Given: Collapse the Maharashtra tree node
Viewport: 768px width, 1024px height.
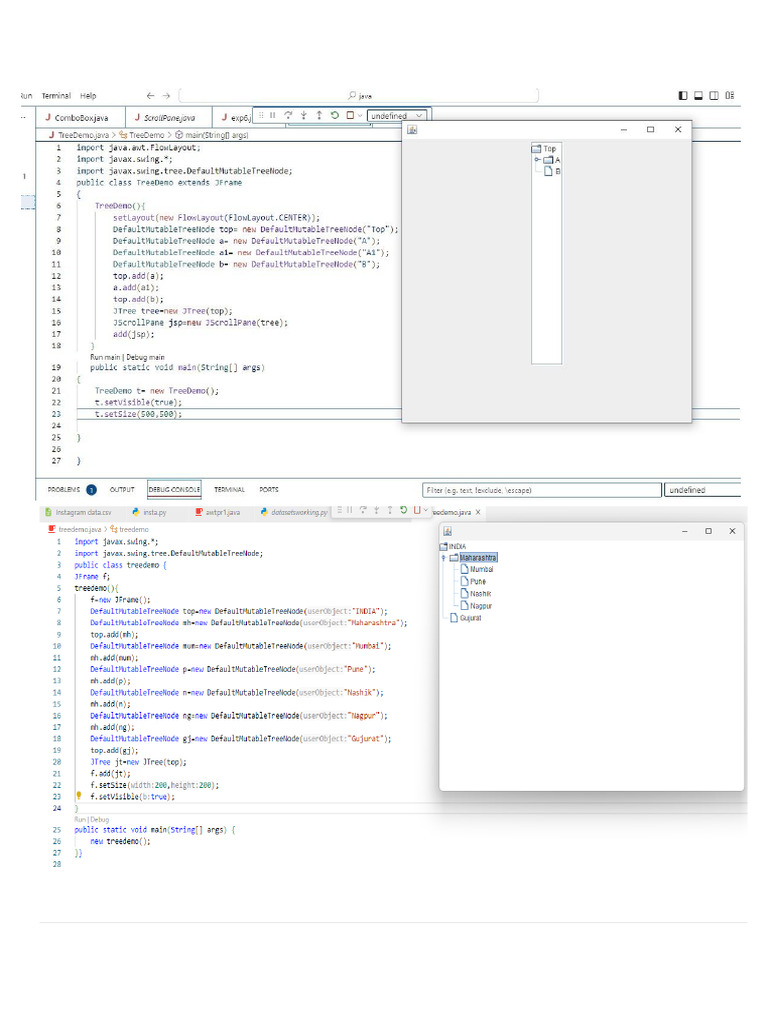Looking at the screenshot, I should pyautogui.click(x=444, y=558).
